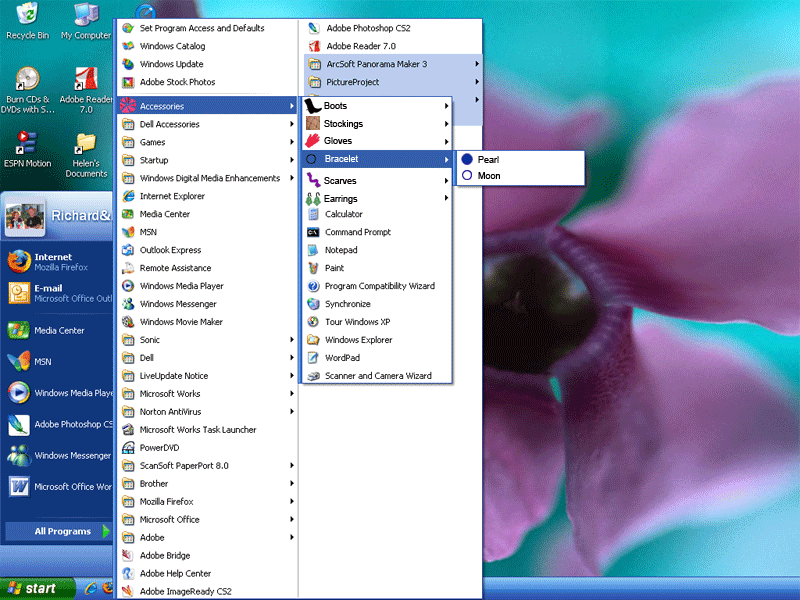Open the Adobe Reader 7.0 desktop shortcut
This screenshot has height=600, width=800.
(x=86, y=91)
